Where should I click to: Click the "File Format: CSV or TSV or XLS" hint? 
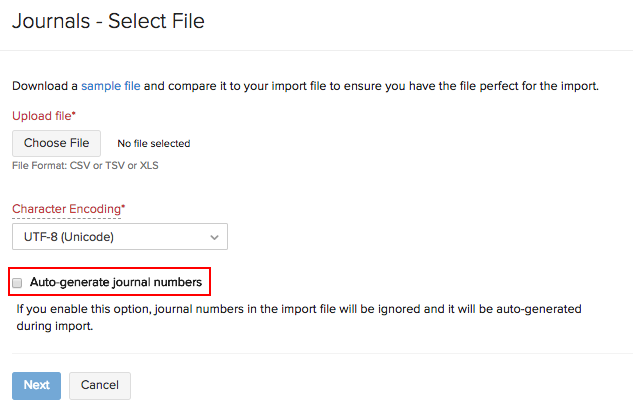85,165
